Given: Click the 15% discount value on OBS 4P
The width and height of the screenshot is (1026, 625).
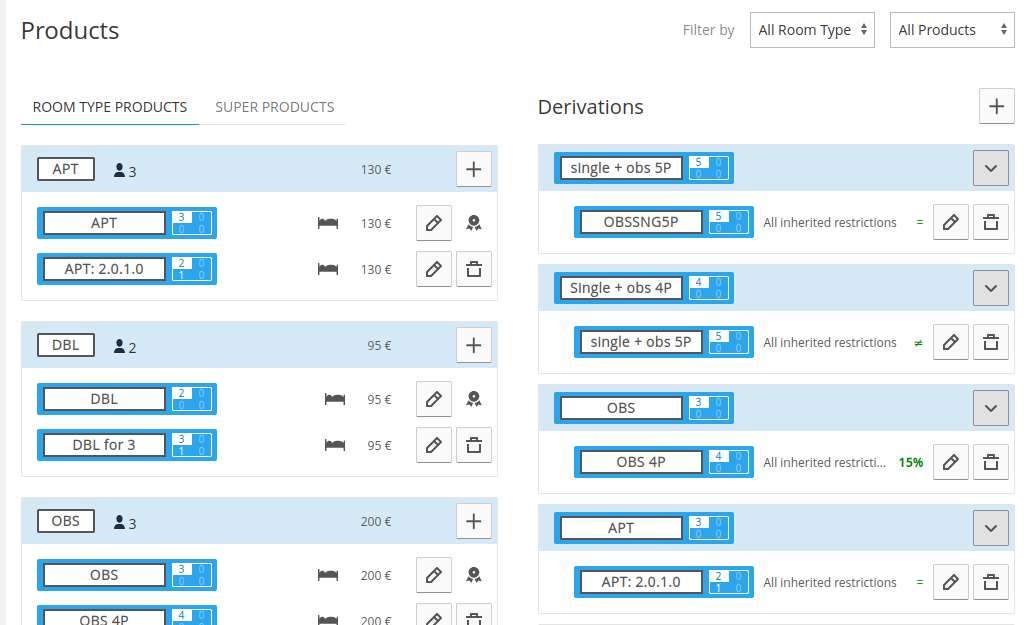Looking at the screenshot, I should coord(910,462).
